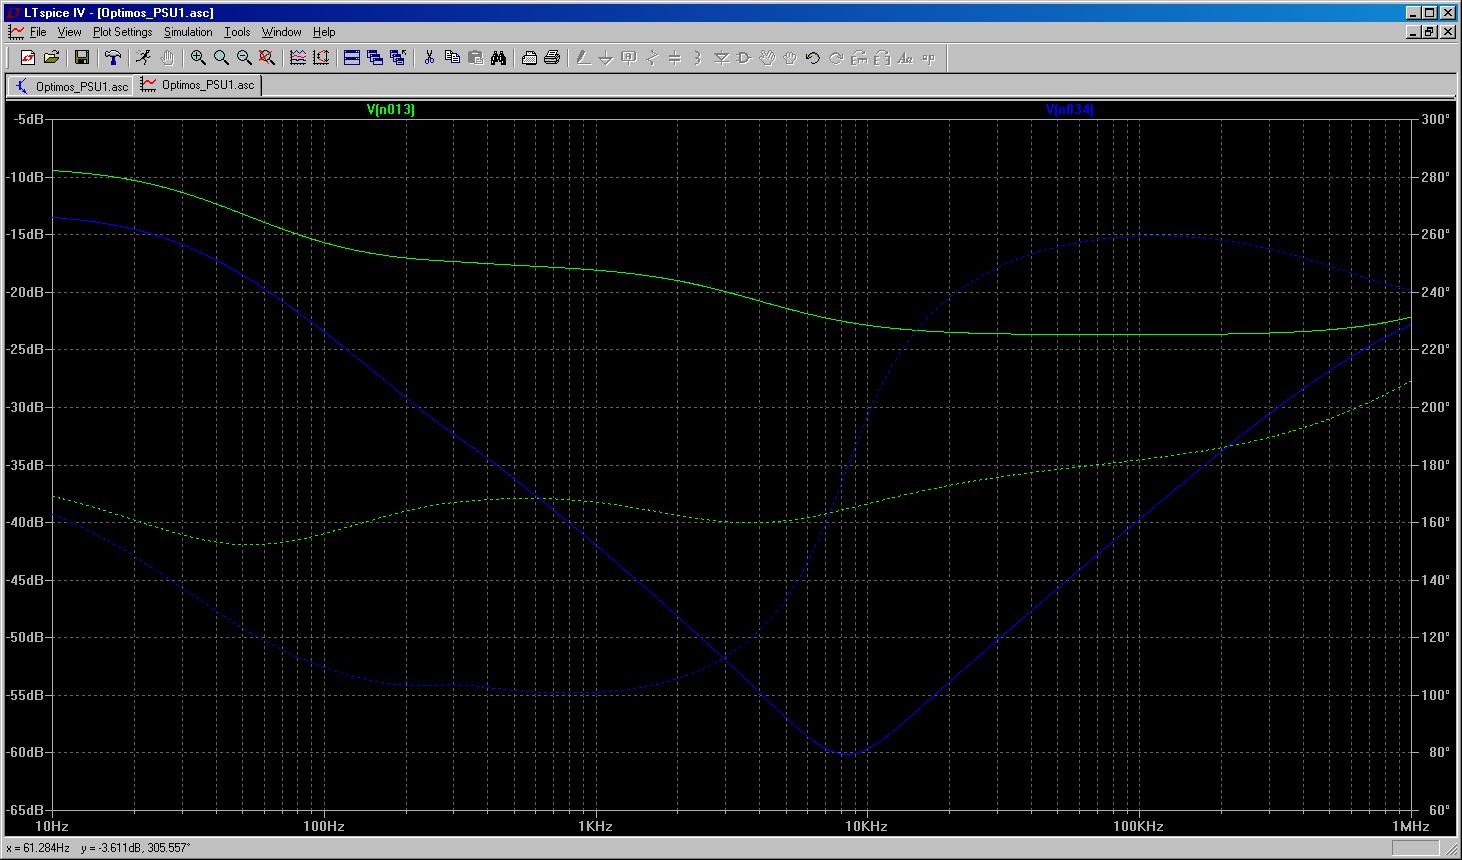Open the Plot Settings menu
This screenshot has width=1462, height=860.
[x=122, y=32]
